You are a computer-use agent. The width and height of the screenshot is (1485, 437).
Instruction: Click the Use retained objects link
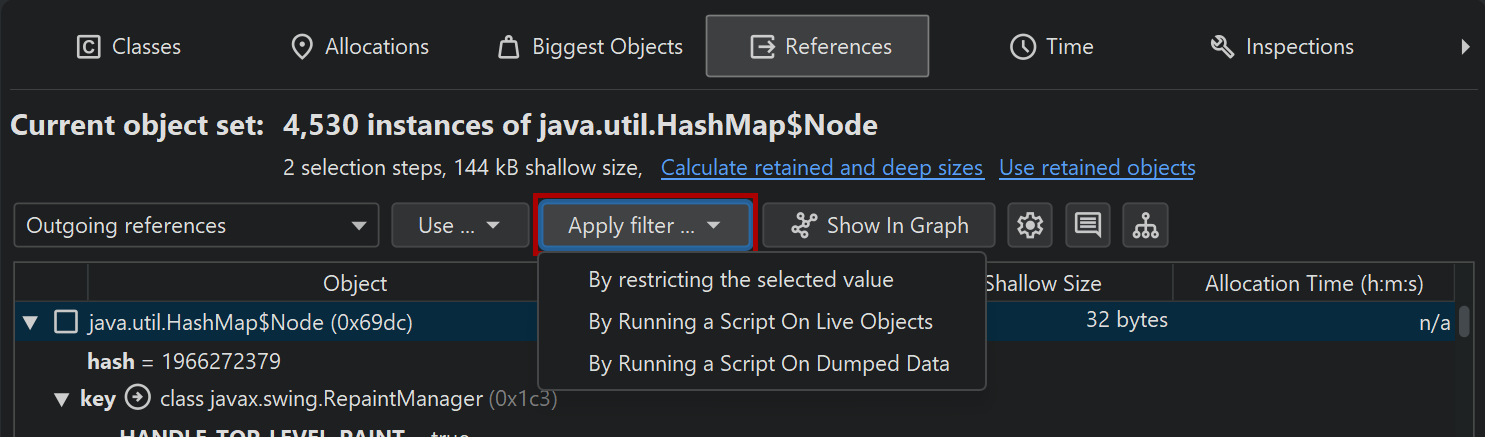[x=1097, y=168]
